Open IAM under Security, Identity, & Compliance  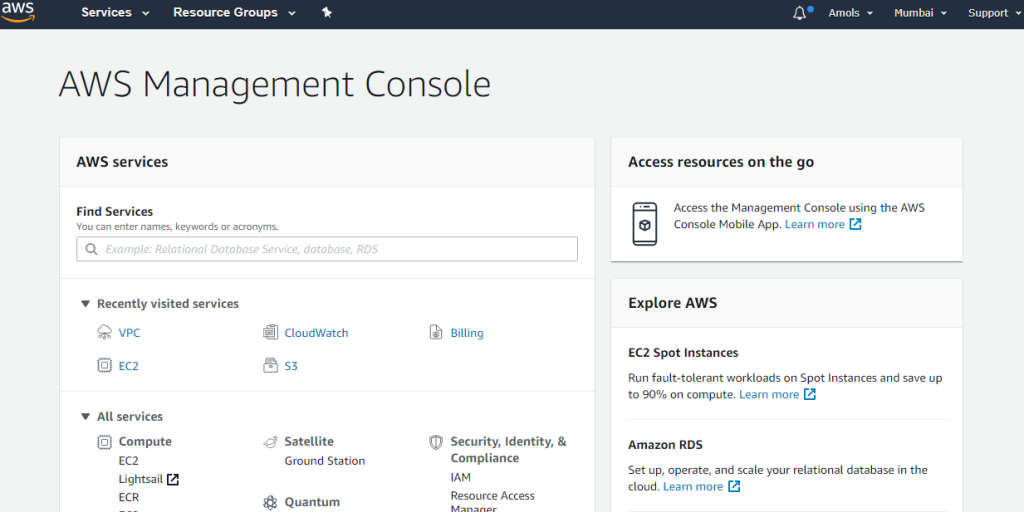coord(460,477)
